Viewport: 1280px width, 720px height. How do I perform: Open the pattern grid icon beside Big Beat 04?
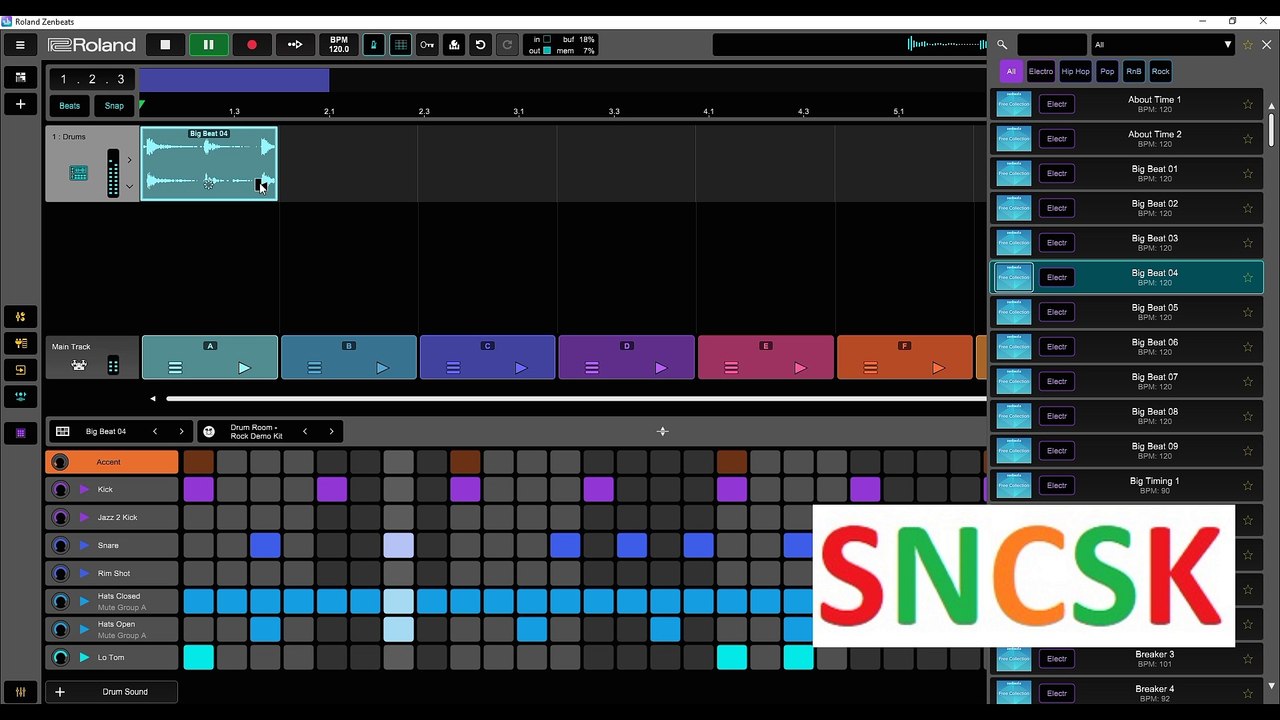[x=63, y=432]
